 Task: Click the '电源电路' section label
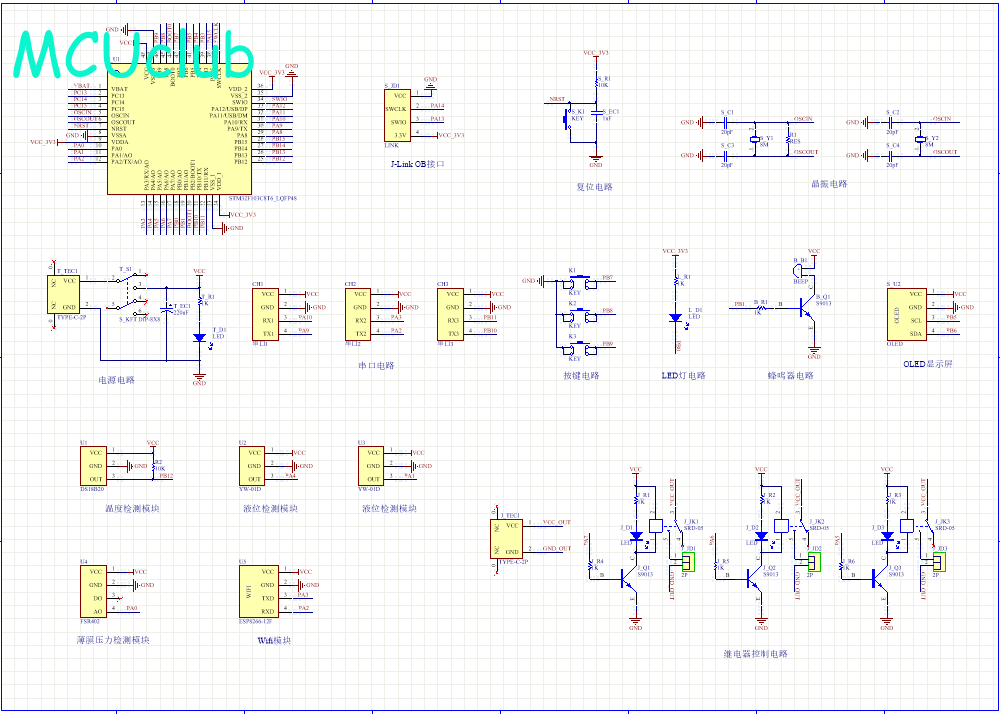coord(117,380)
